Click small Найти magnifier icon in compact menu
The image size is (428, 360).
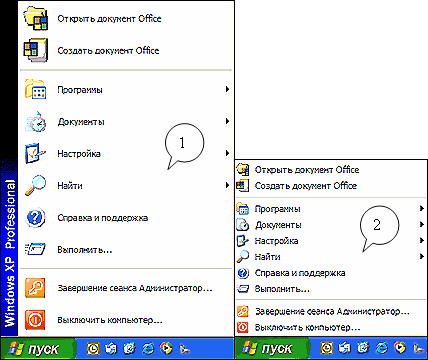tap(243, 257)
